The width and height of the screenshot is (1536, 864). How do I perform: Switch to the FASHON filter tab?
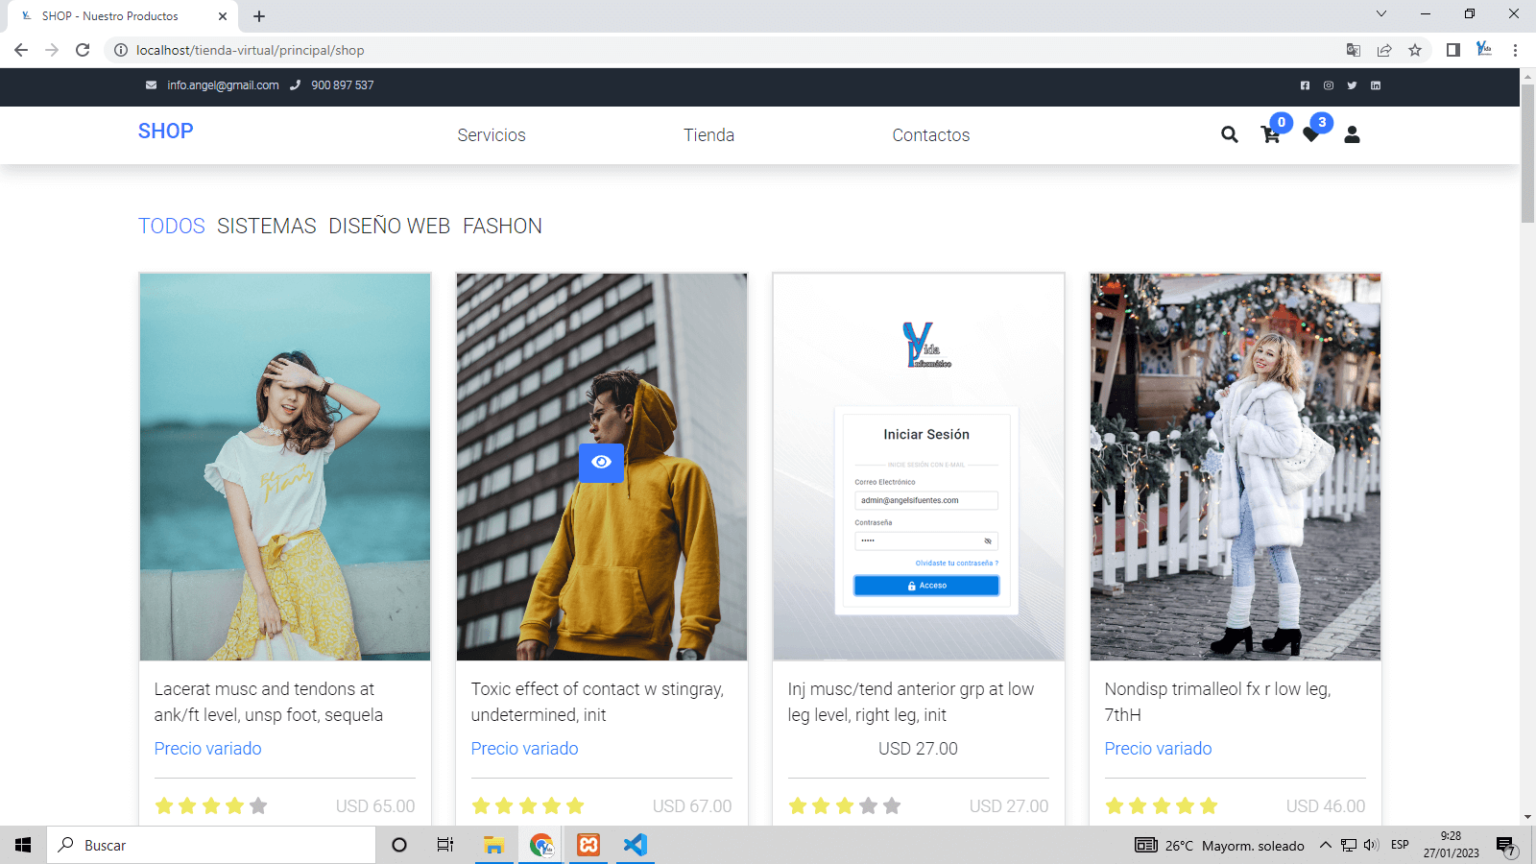click(502, 226)
